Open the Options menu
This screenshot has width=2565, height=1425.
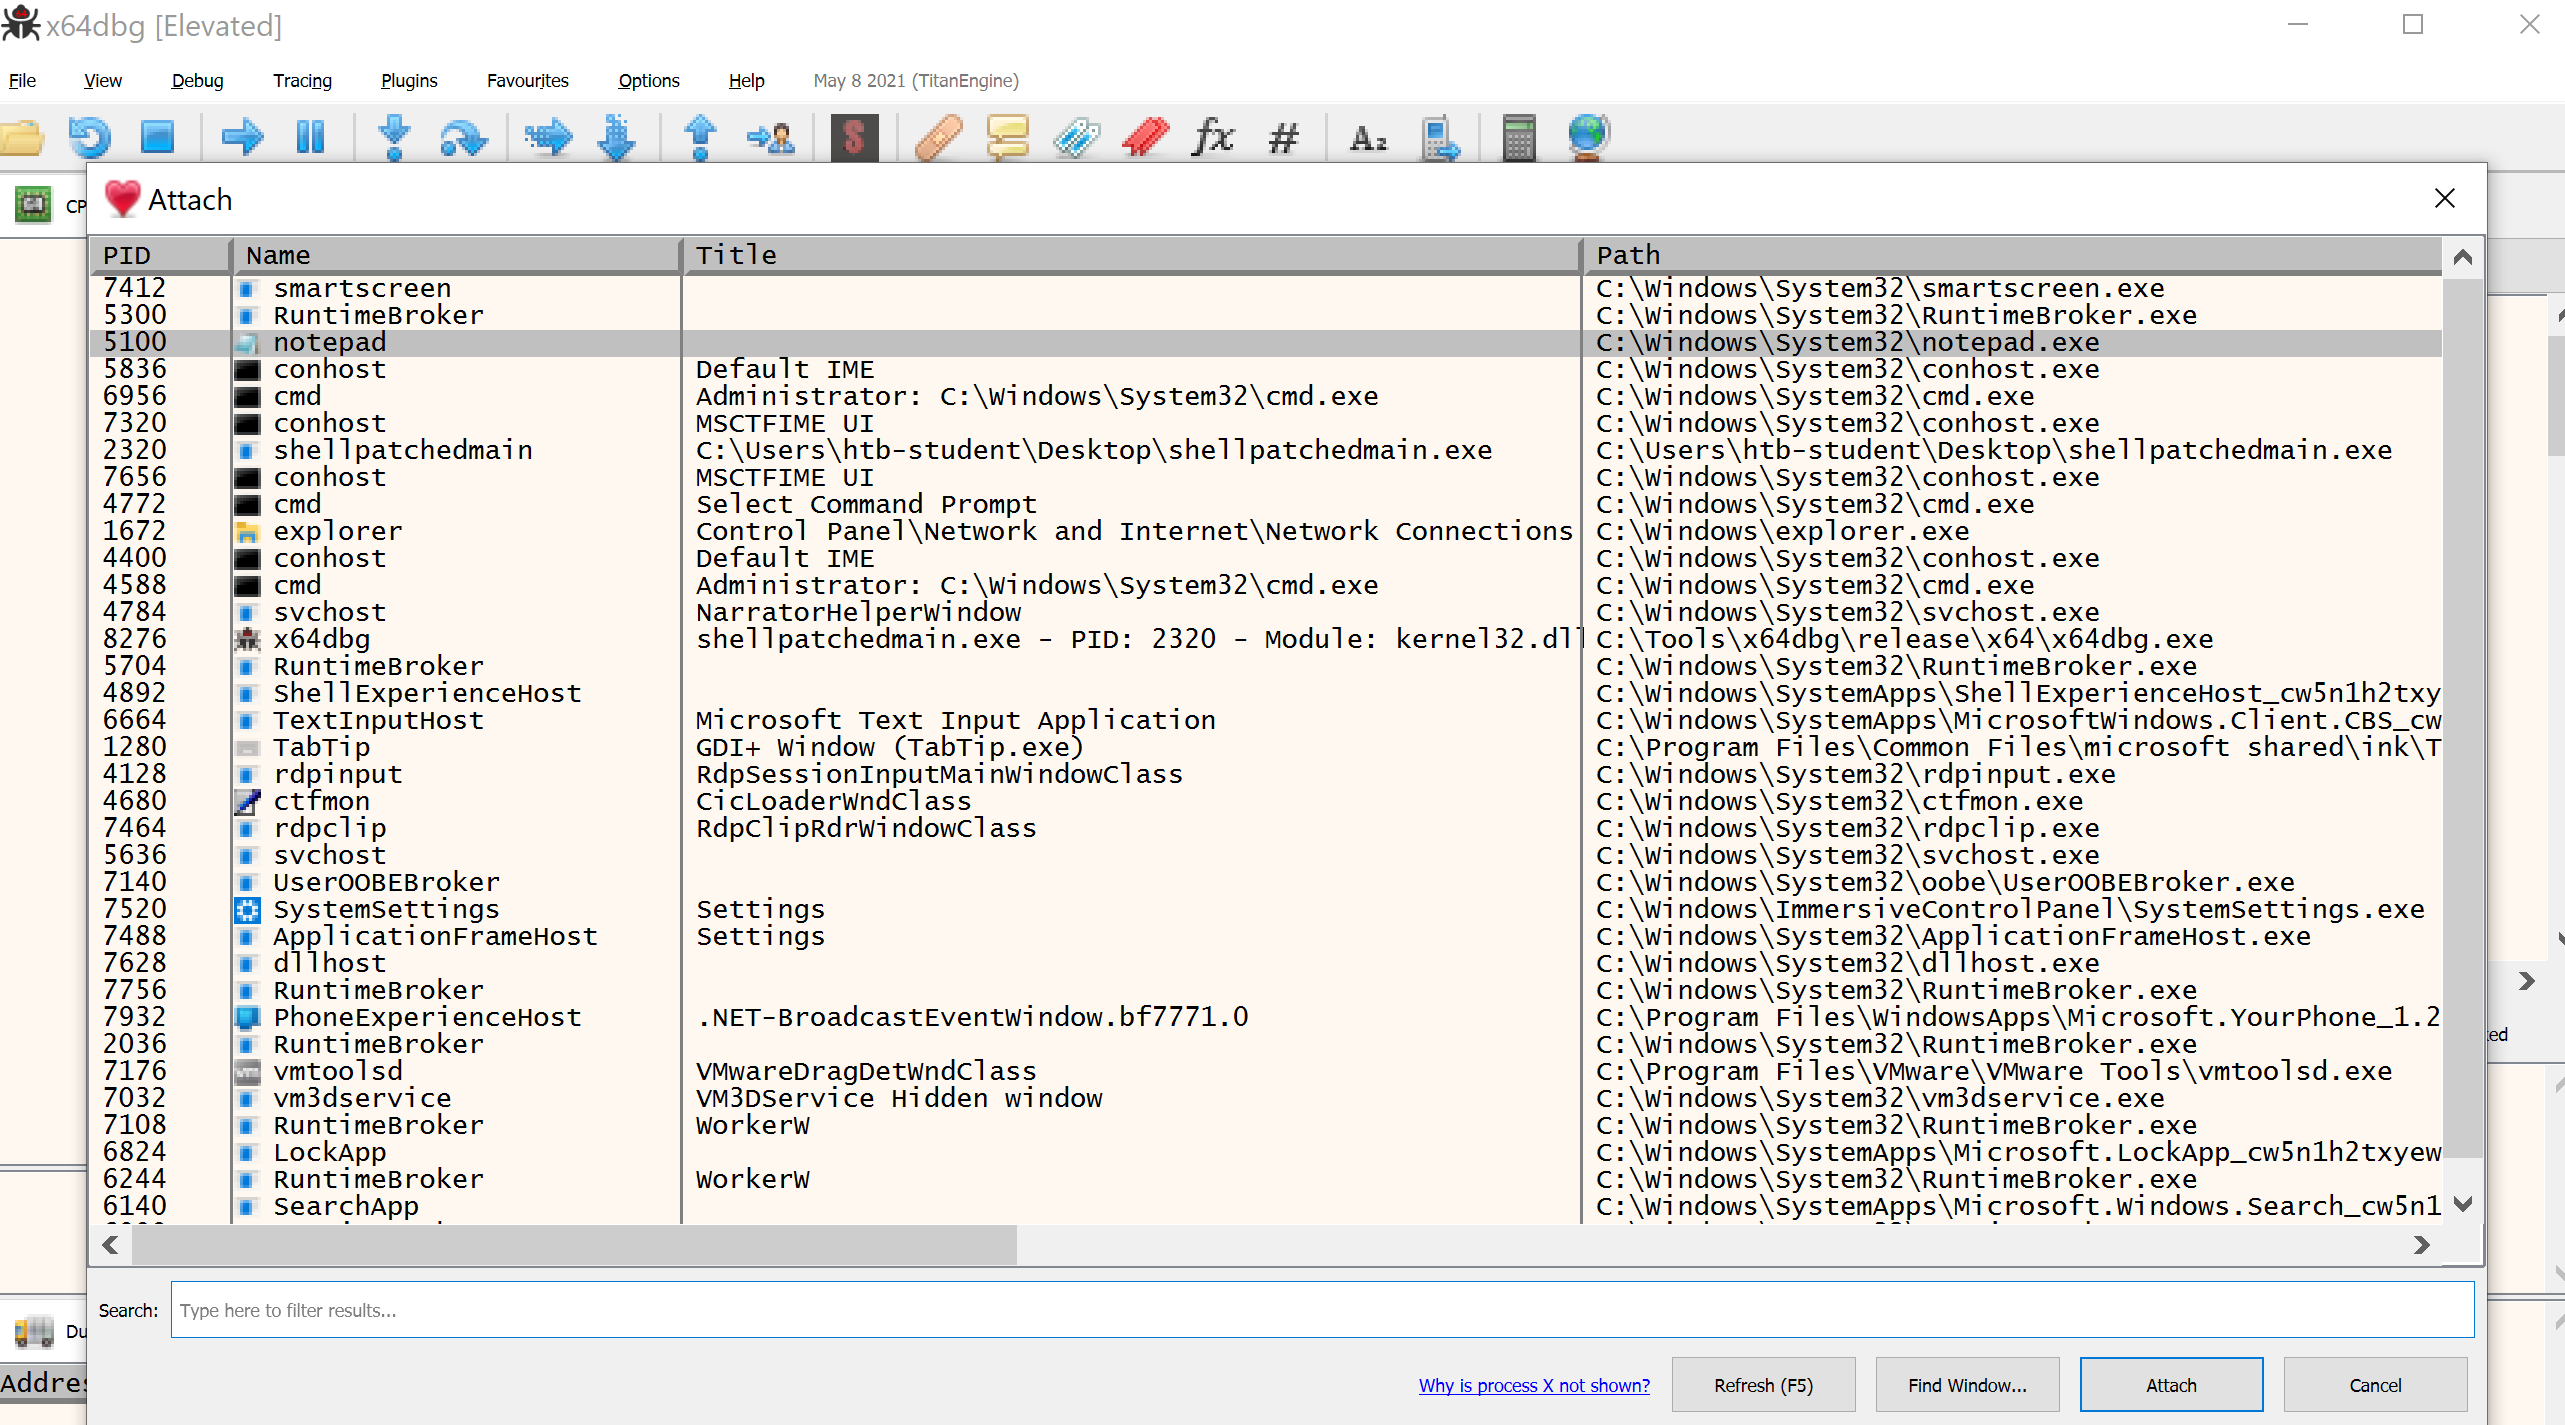pyautogui.click(x=648, y=80)
